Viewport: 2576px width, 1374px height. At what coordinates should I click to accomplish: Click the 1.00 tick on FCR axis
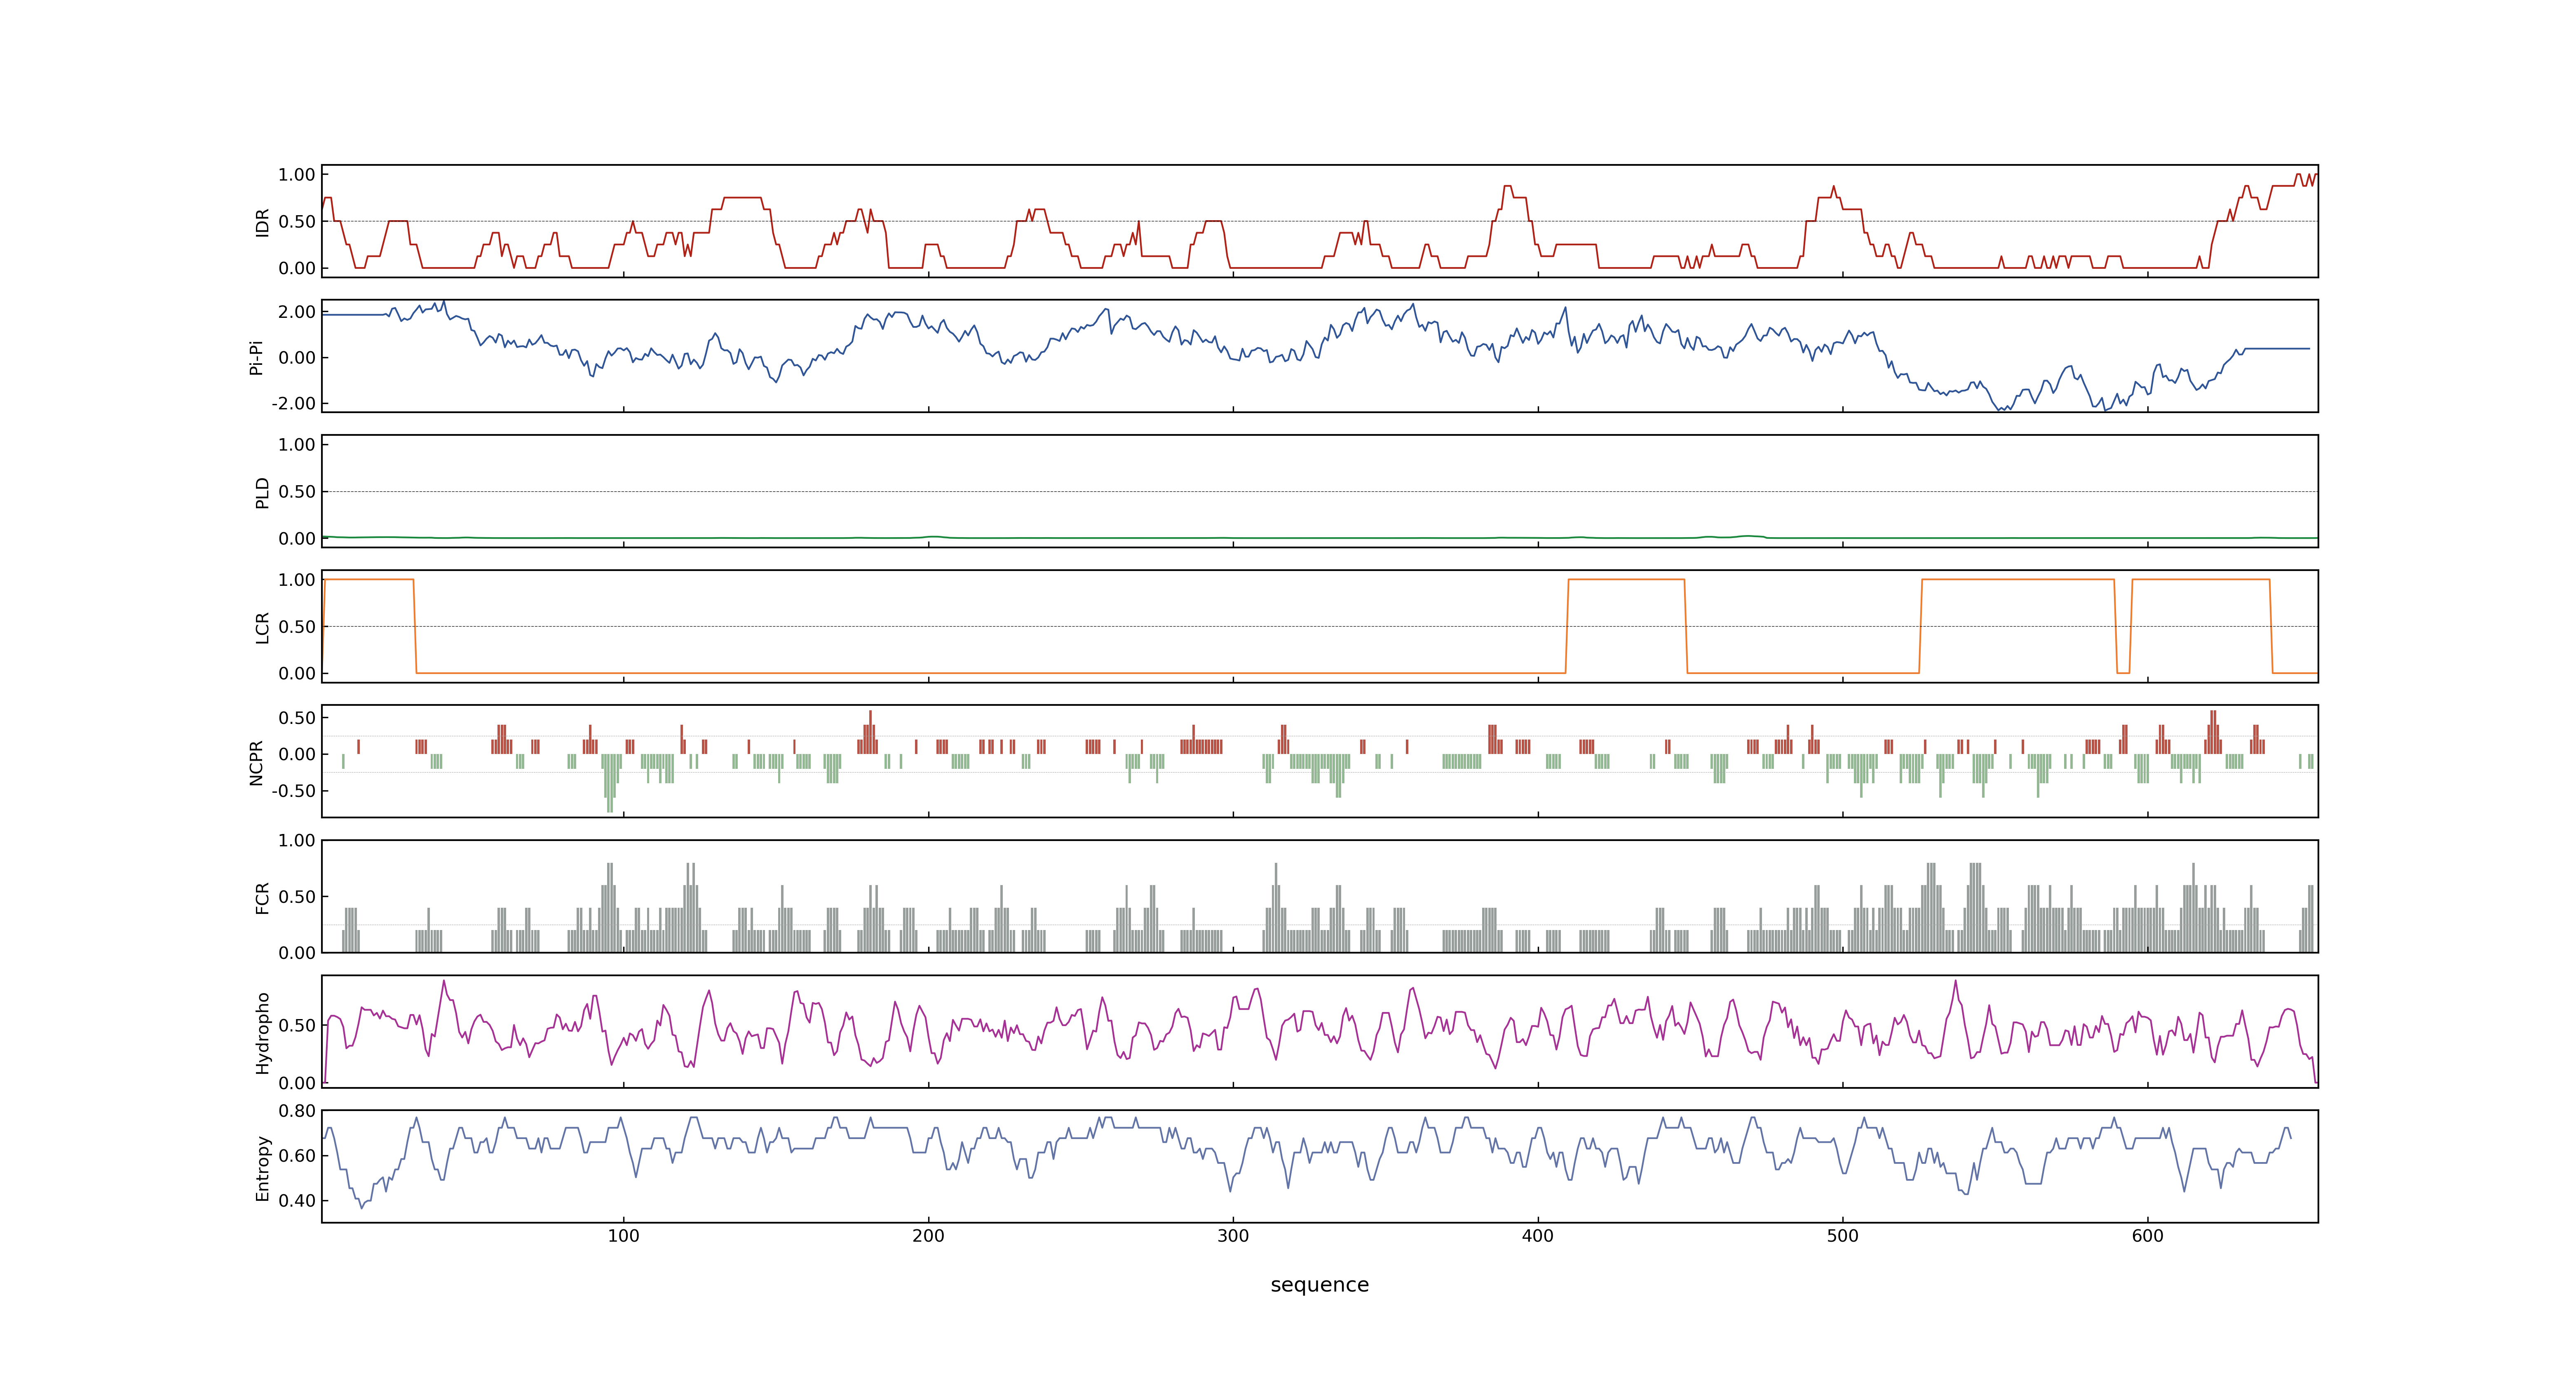(297, 841)
